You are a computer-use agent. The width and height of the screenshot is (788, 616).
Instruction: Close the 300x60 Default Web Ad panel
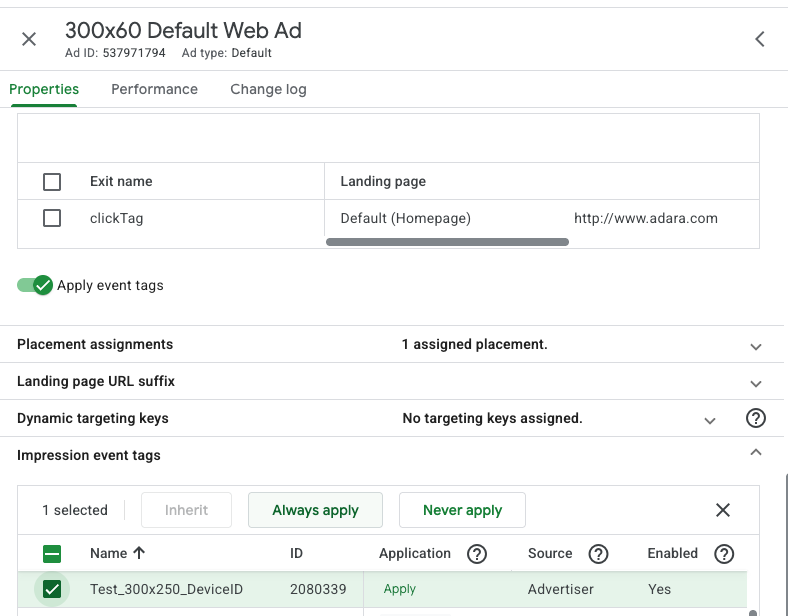(29, 39)
